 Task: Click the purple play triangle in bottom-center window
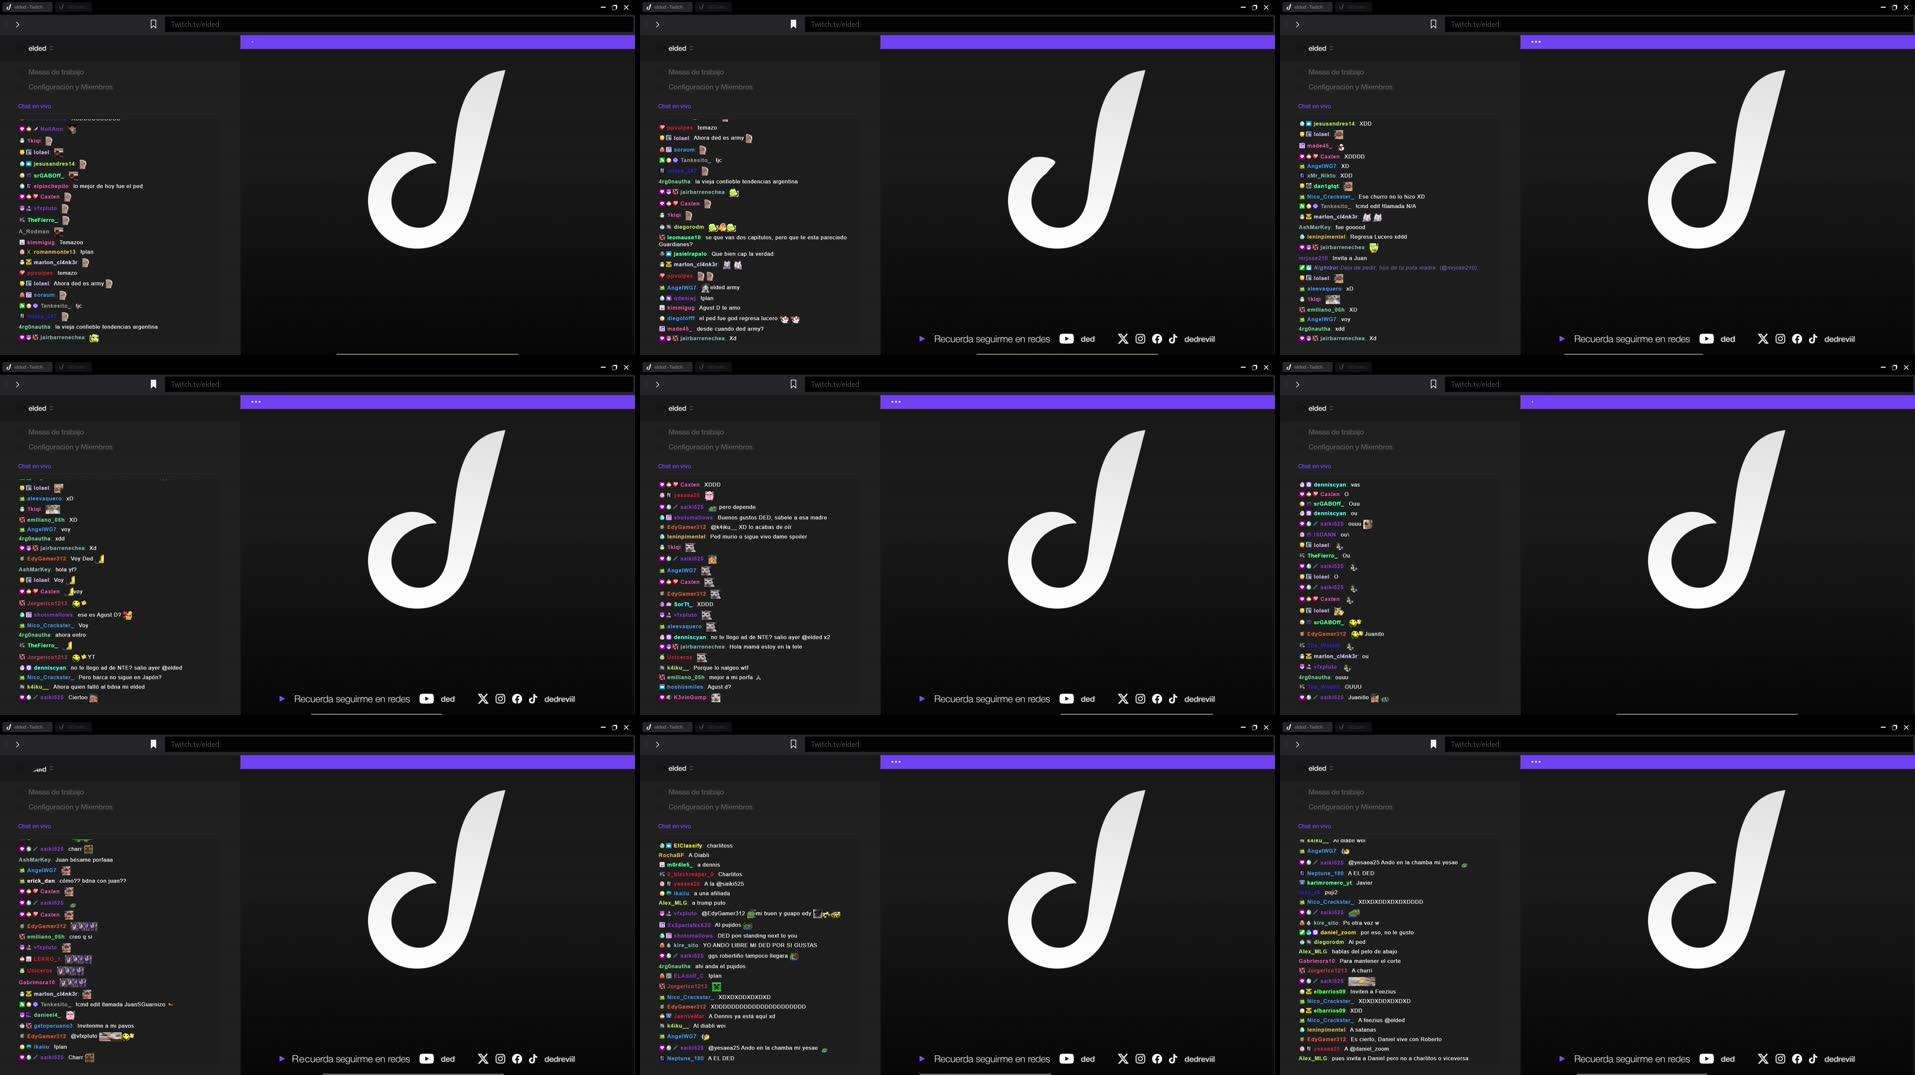click(922, 1059)
